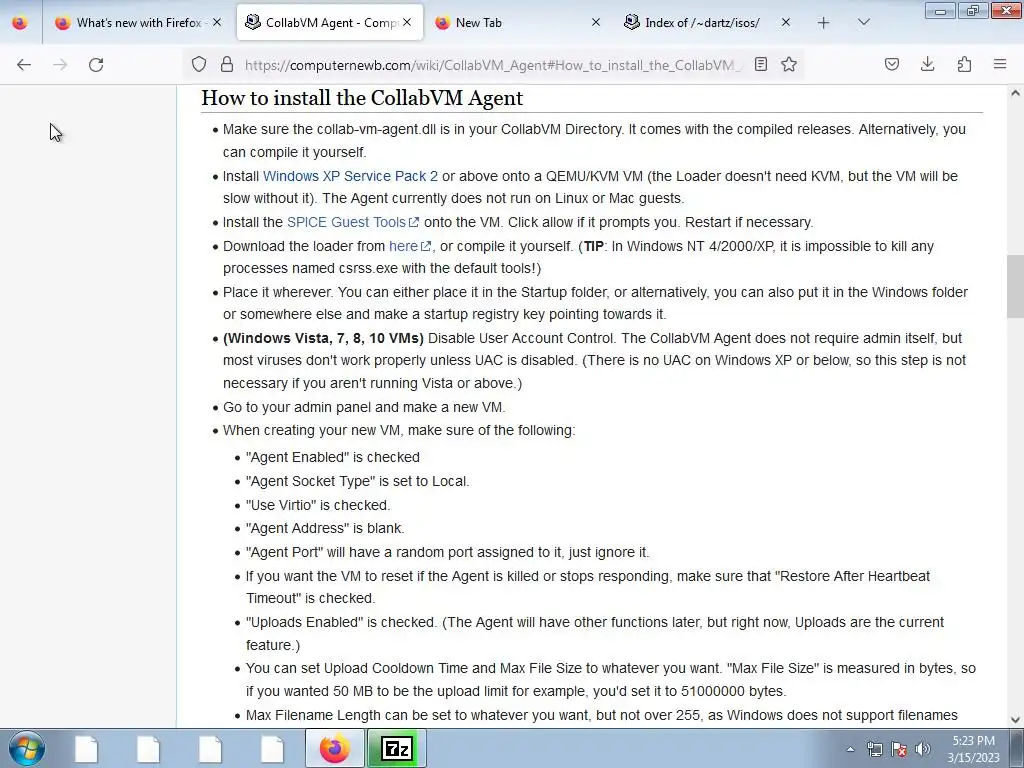Open the Firefox application menu
Viewport: 1024px width, 768px height.
click(1000, 64)
